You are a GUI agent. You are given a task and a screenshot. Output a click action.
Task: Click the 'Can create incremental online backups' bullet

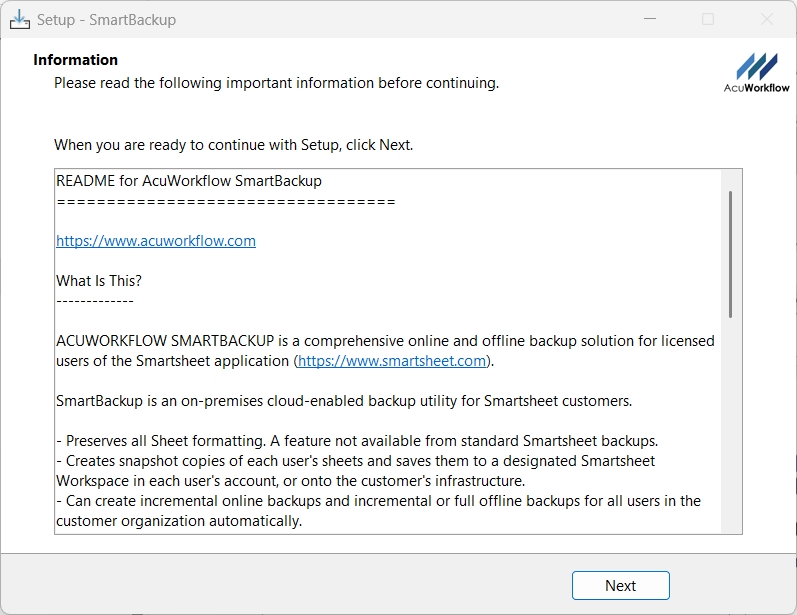378,501
